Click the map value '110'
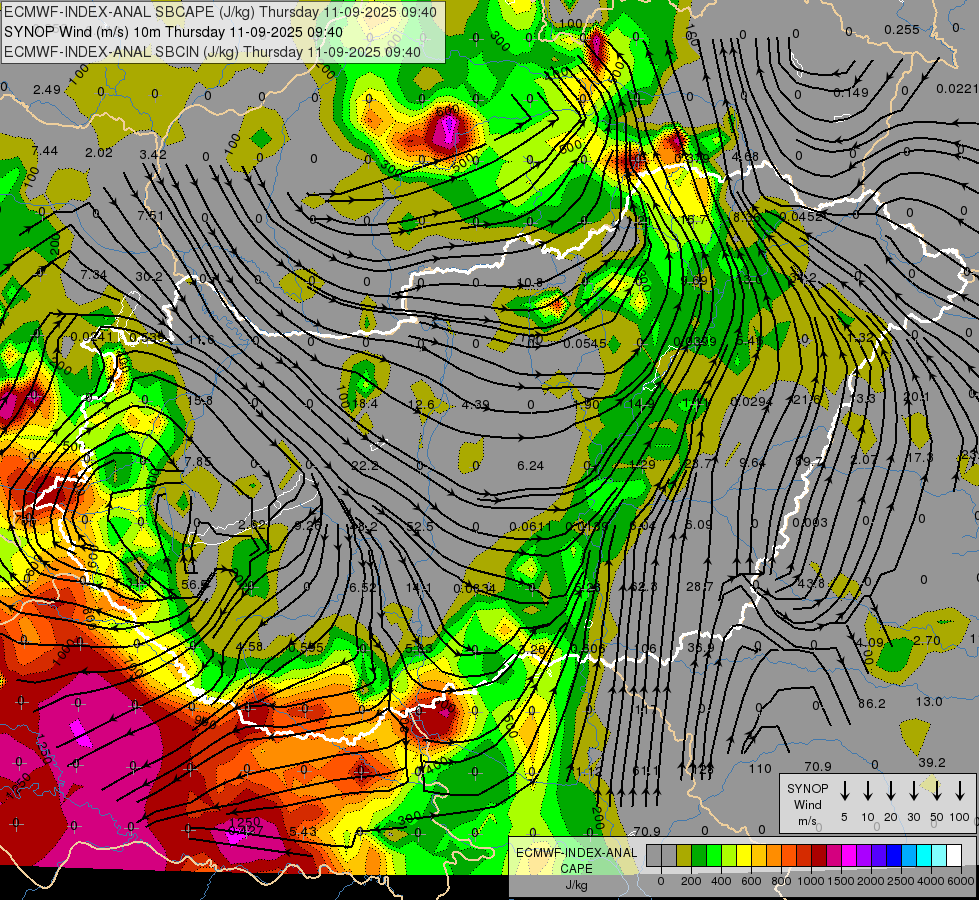Viewport: 979px width, 900px height. pos(760,768)
